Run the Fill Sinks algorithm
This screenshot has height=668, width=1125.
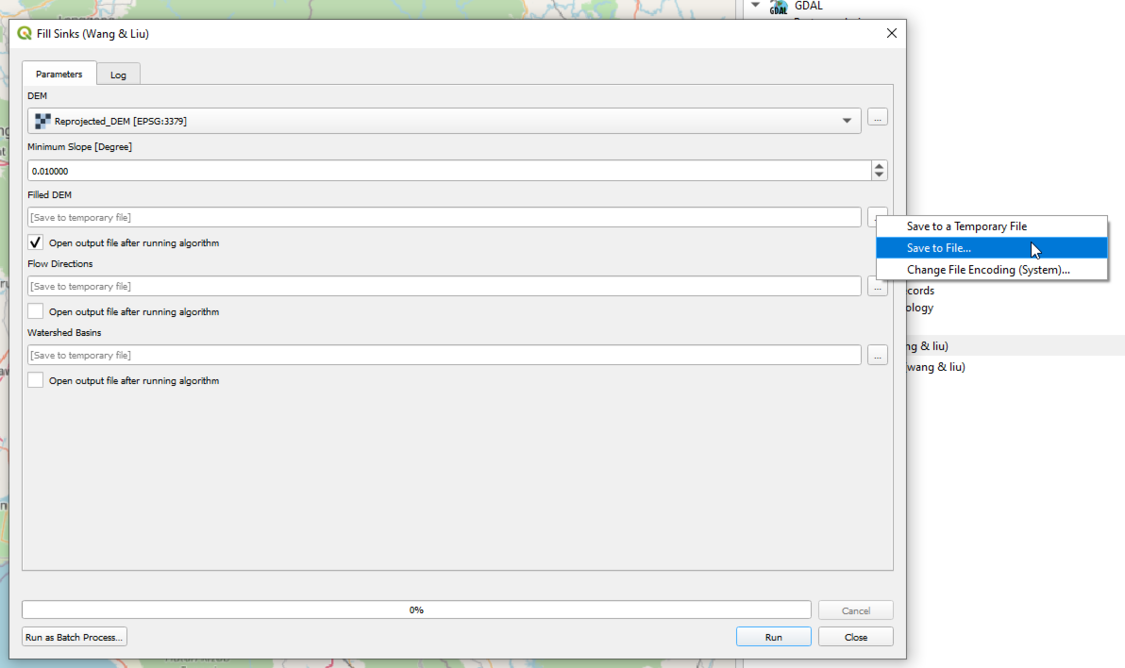[773, 636]
